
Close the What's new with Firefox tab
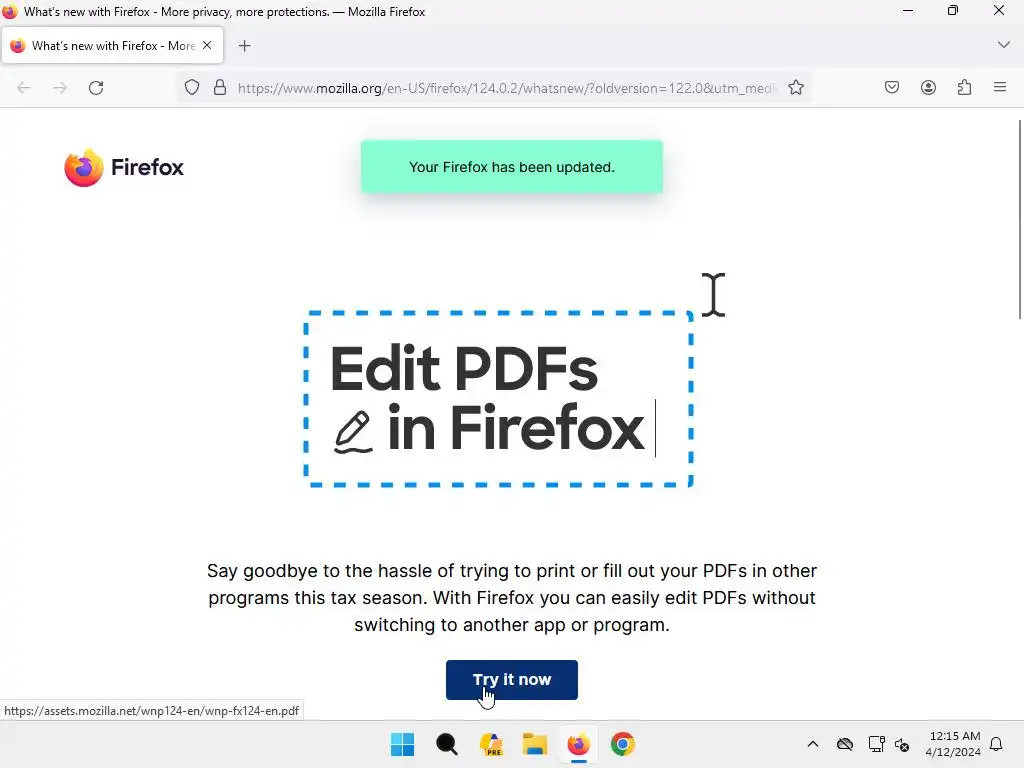pos(207,45)
